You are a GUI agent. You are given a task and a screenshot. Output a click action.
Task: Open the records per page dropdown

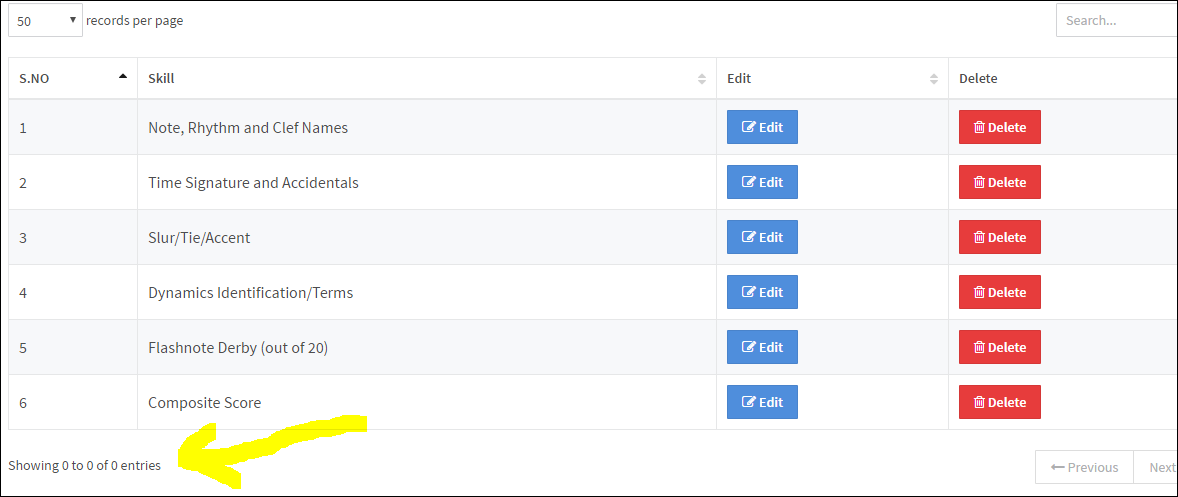point(45,21)
